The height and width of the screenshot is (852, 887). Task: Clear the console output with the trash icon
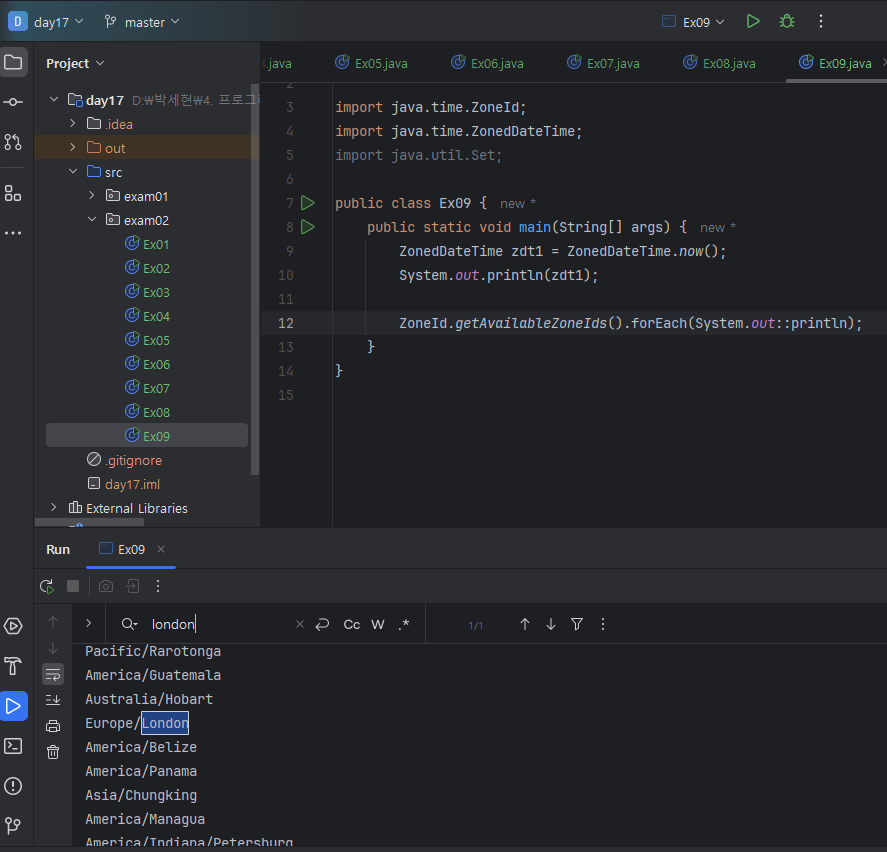coord(53,752)
